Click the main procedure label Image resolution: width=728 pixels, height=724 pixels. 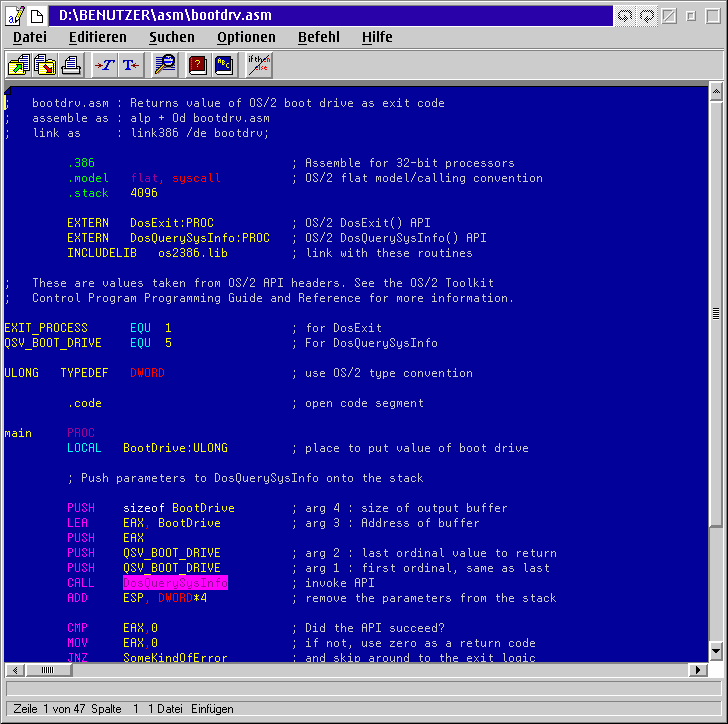(x=18, y=433)
